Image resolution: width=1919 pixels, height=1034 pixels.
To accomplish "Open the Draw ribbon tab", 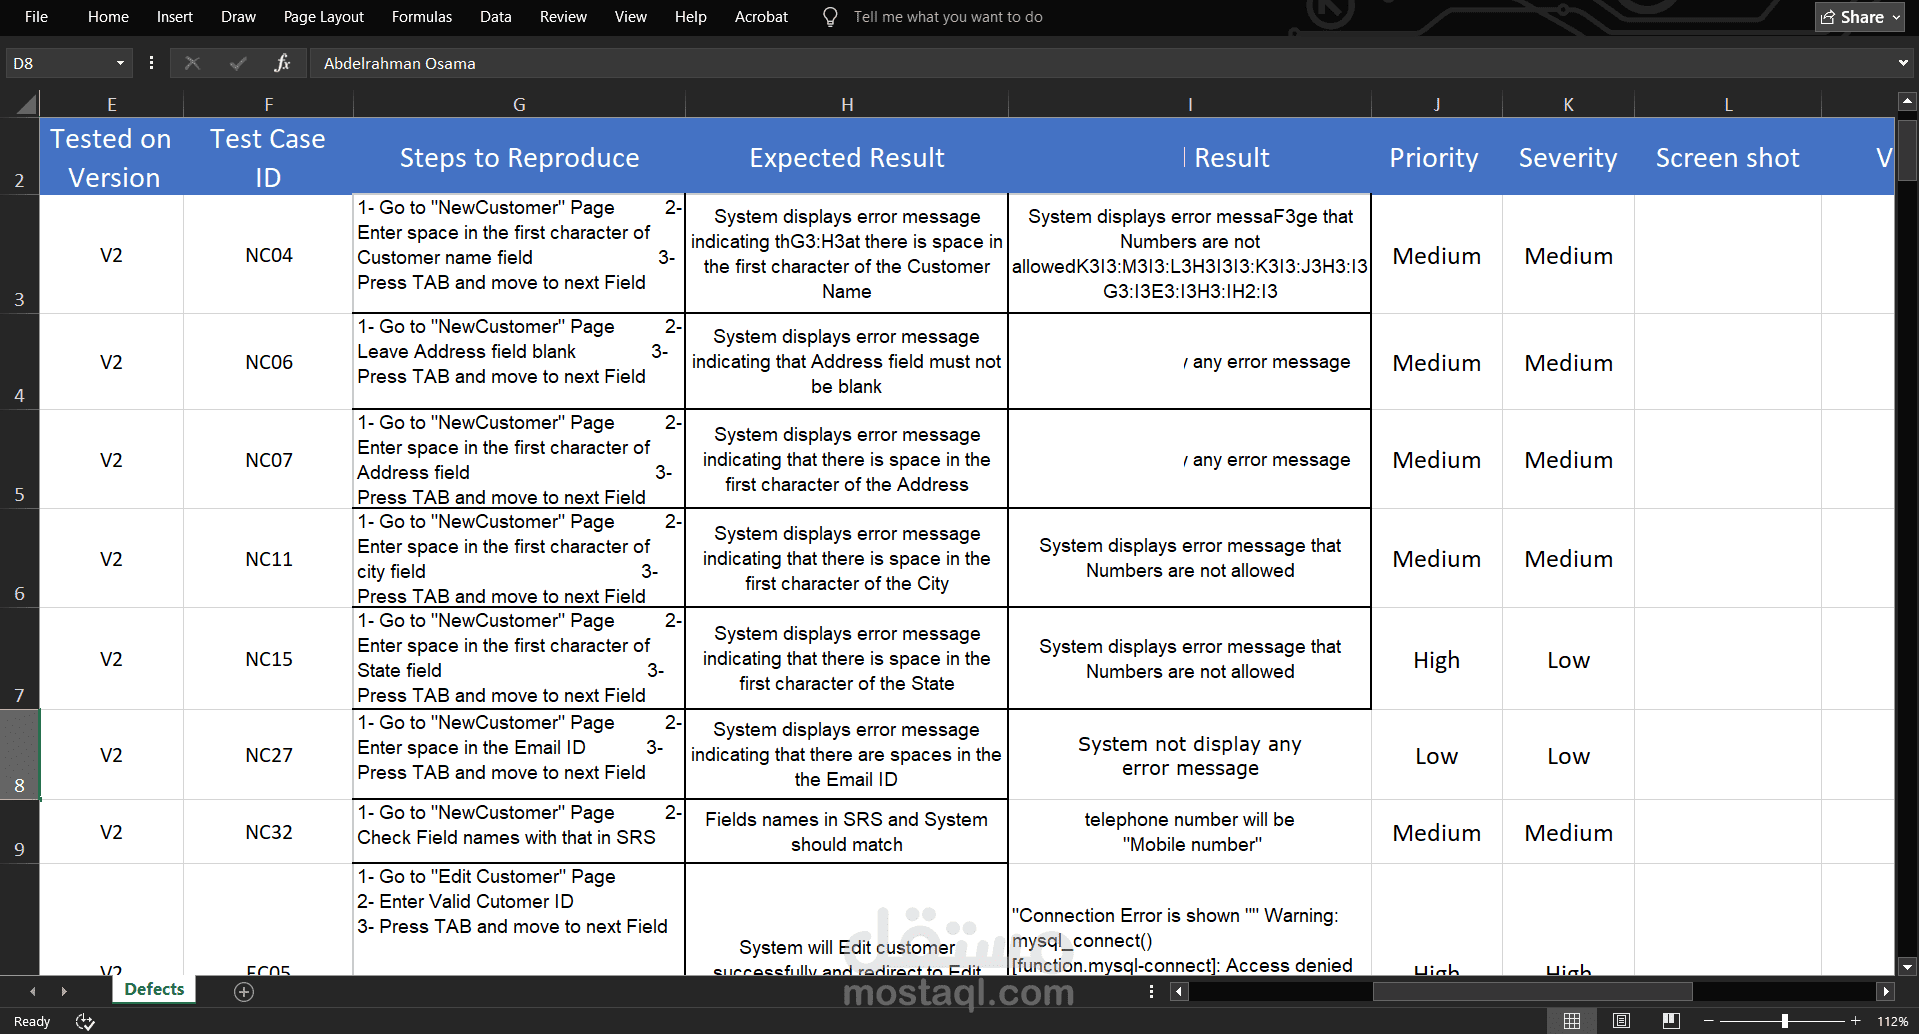I will 238,17.
